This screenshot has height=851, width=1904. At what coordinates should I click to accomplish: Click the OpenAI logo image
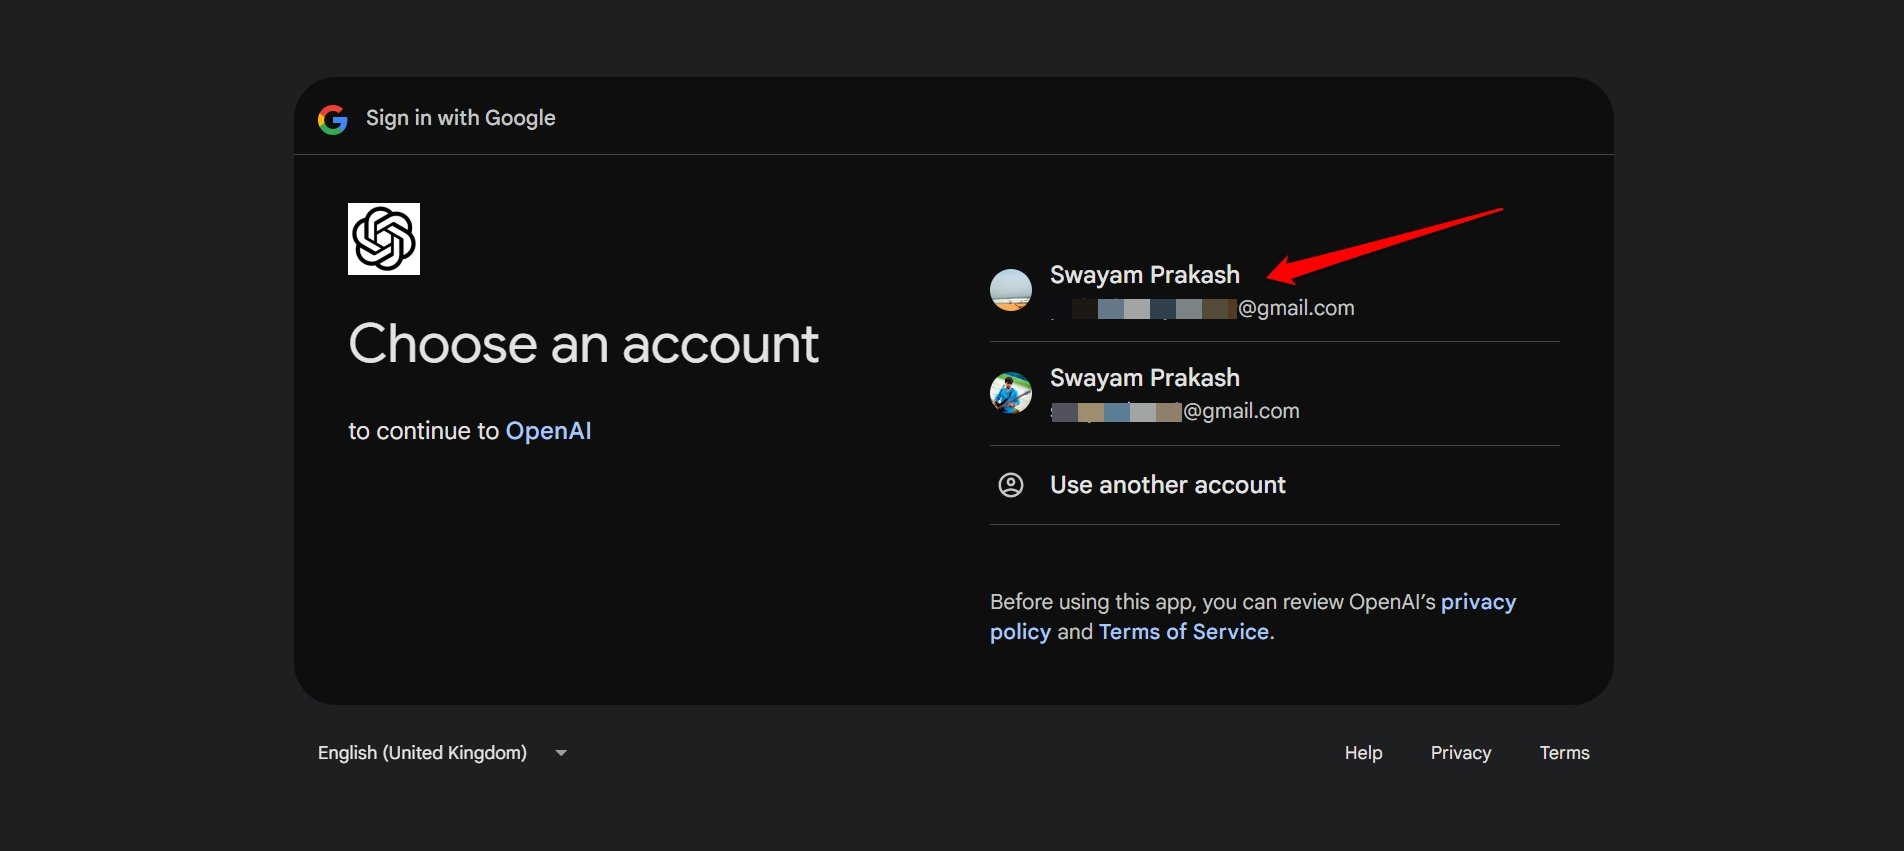point(384,239)
